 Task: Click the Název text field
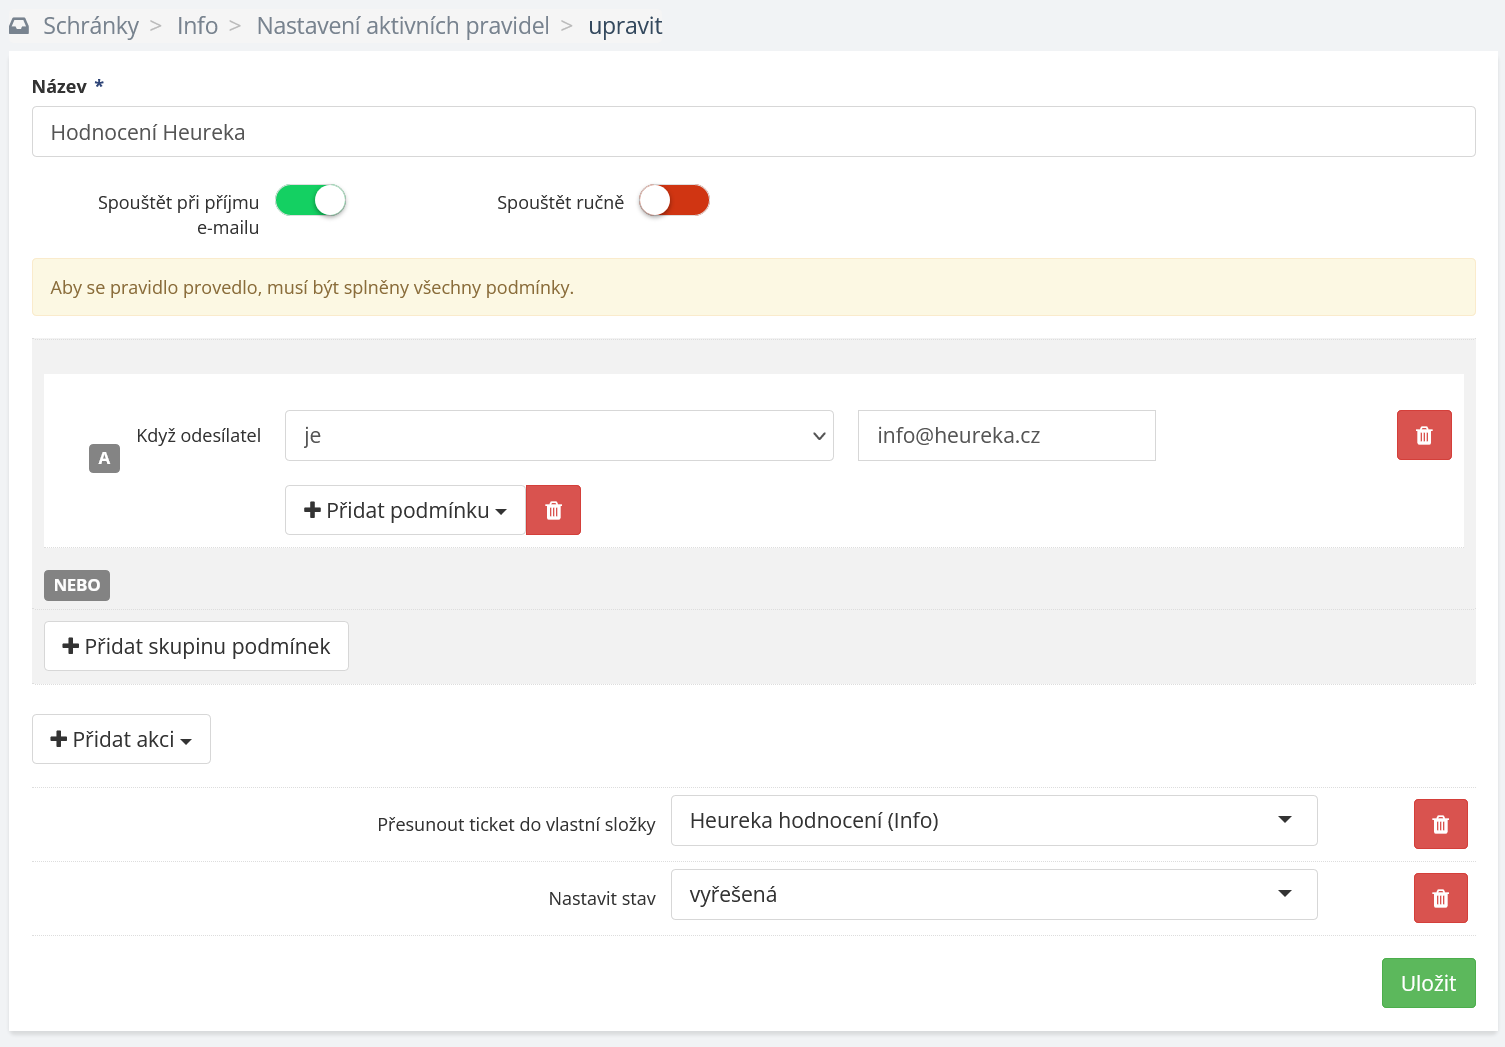[753, 132]
